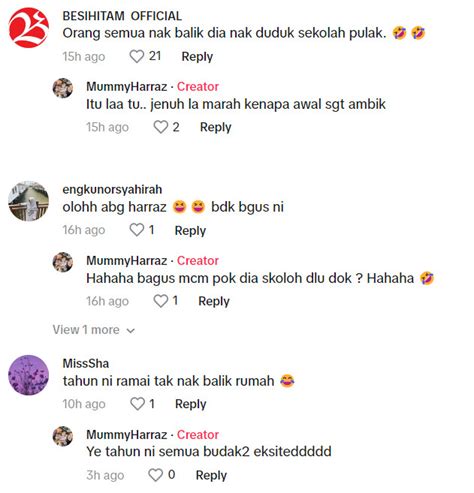The image size is (474, 493).
Task: Tap the heart on MissSha's comment
Action: point(137,404)
